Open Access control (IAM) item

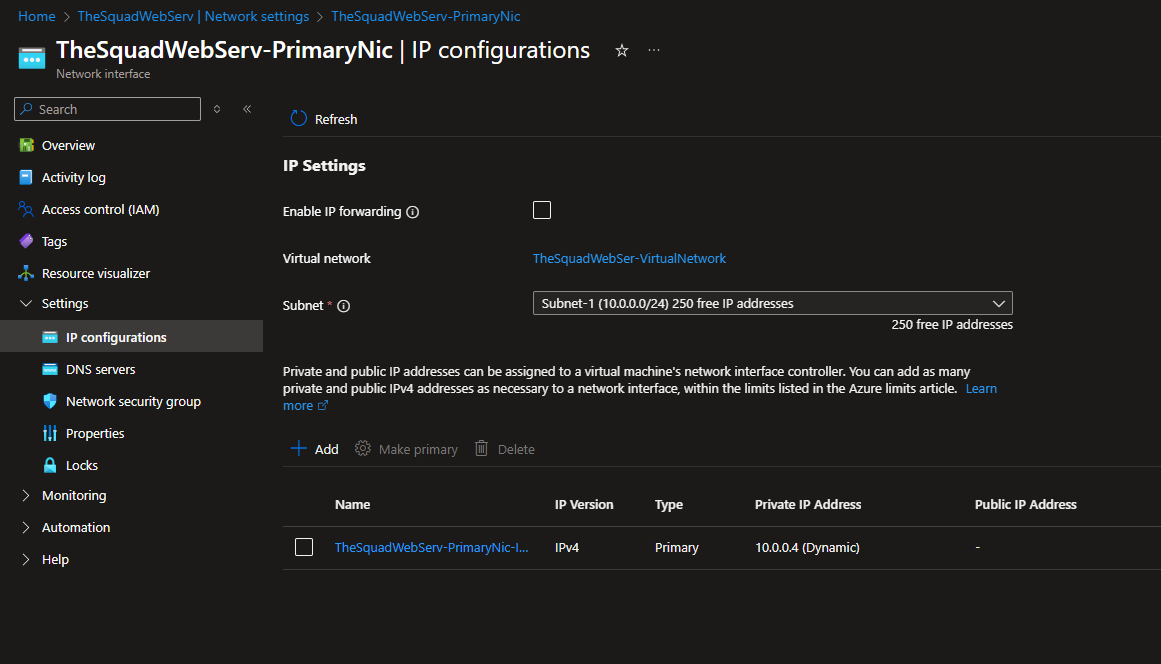click(101, 209)
